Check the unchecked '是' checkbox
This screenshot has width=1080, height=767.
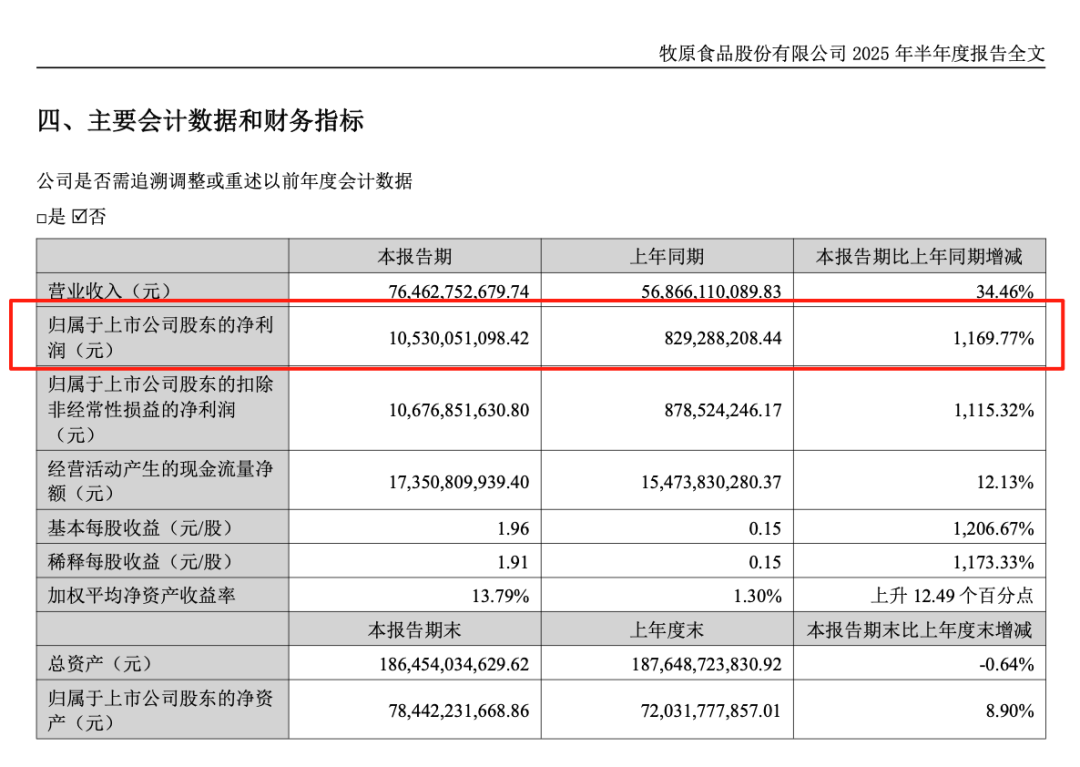42,218
